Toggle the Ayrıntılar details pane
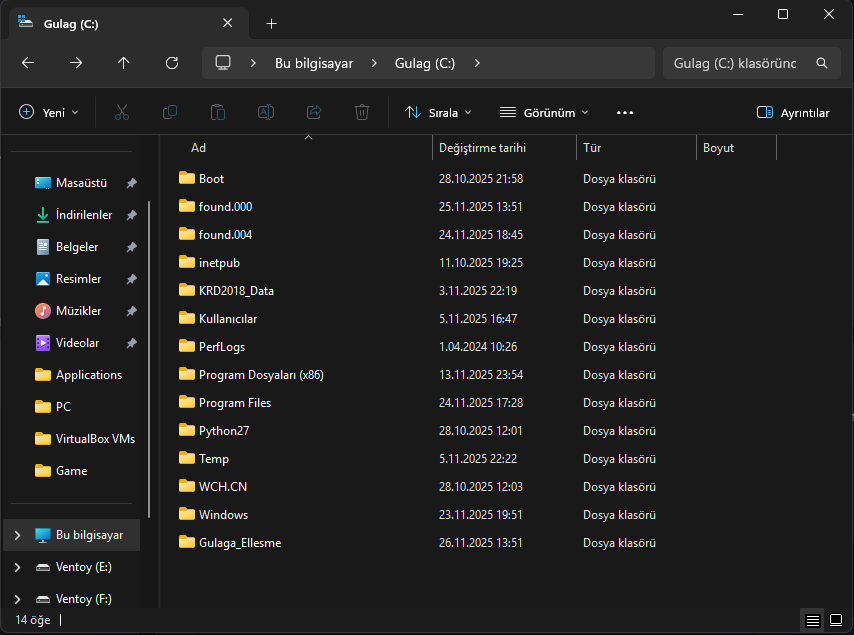 793,113
